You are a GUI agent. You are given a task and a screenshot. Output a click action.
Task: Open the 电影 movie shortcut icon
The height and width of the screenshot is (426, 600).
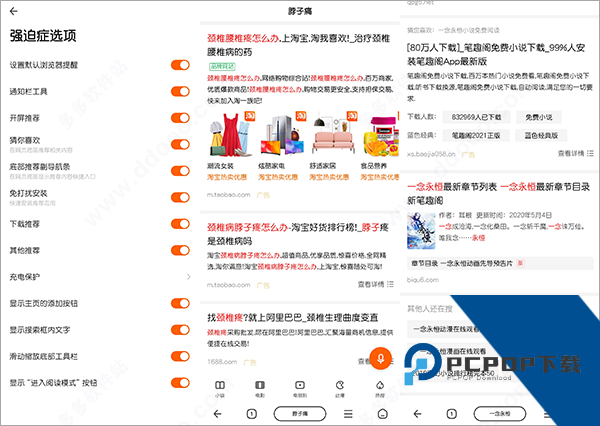pos(260,385)
